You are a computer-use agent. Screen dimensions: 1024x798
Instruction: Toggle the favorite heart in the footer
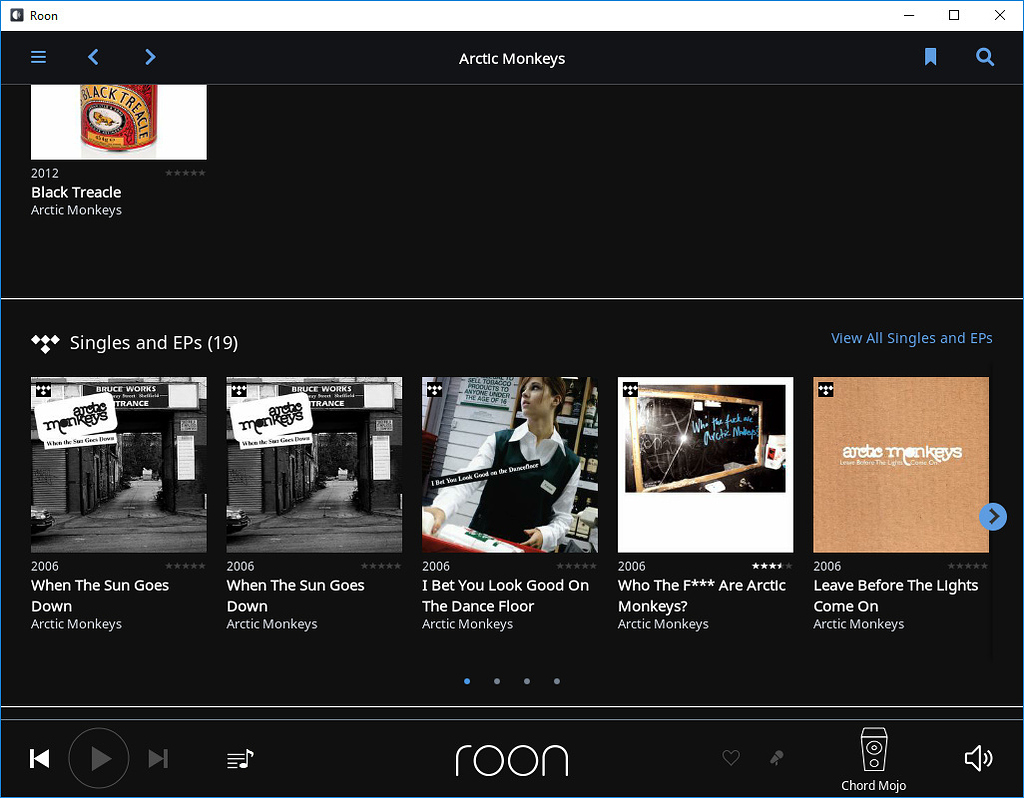point(731,758)
